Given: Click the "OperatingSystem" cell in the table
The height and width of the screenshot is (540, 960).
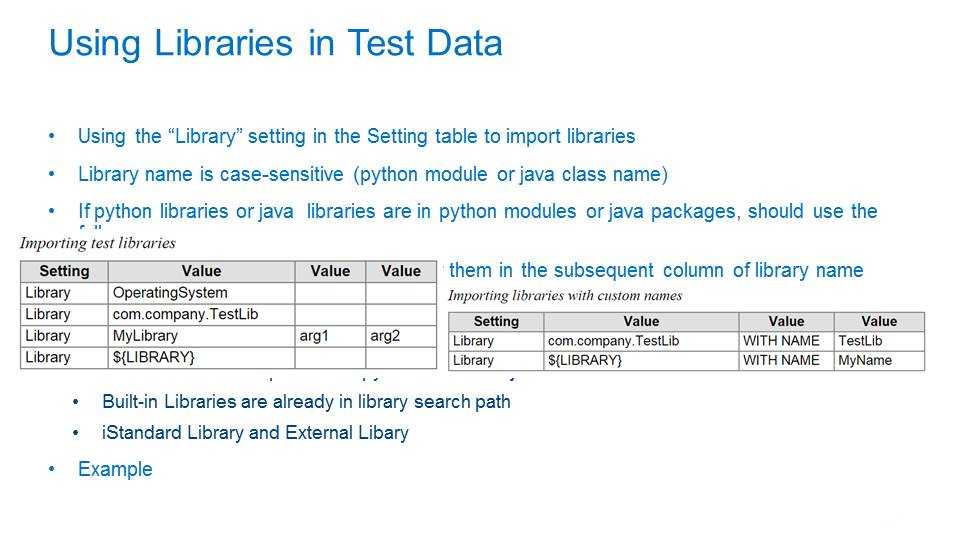Looking at the screenshot, I should coord(170,293).
